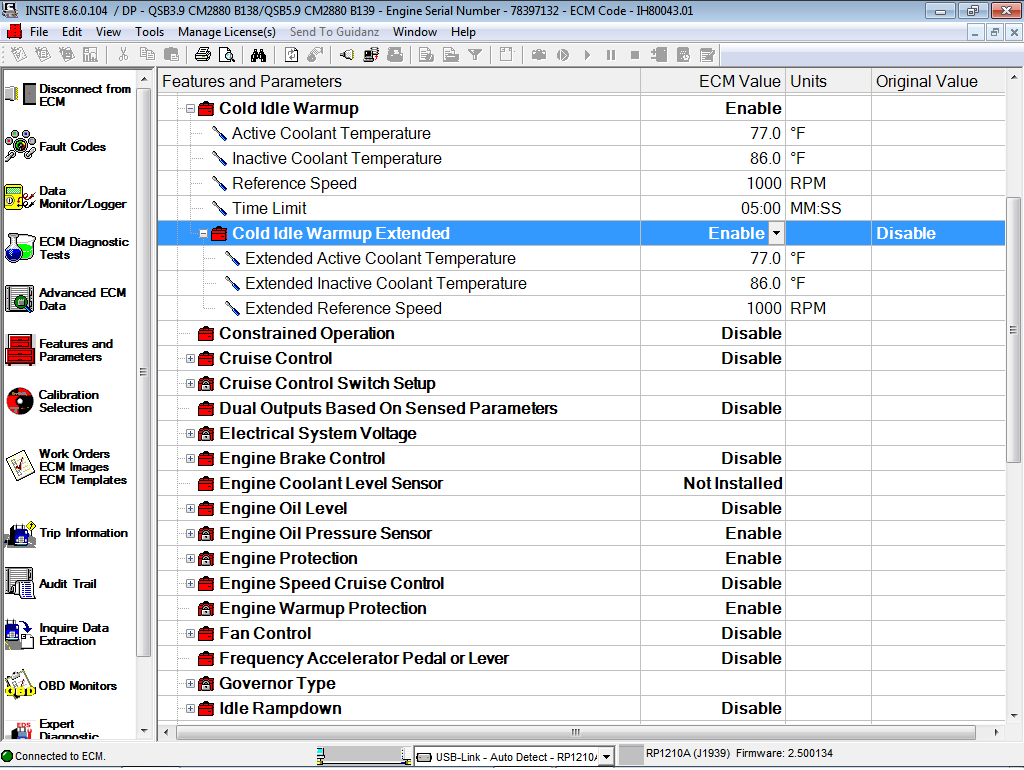Viewport: 1024px width, 770px height.
Task: Click the Print Preview toolbar icon
Action: (x=227, y=55)
